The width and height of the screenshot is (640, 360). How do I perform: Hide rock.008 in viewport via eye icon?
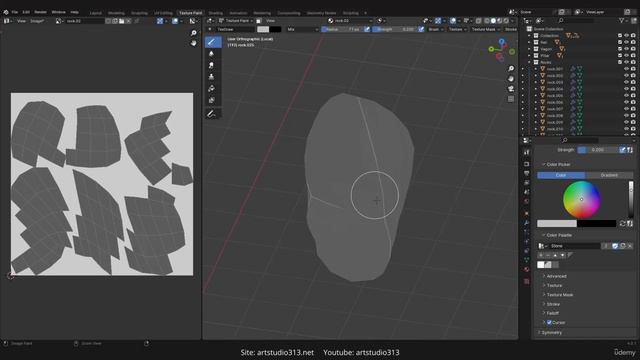pos(627,116)
